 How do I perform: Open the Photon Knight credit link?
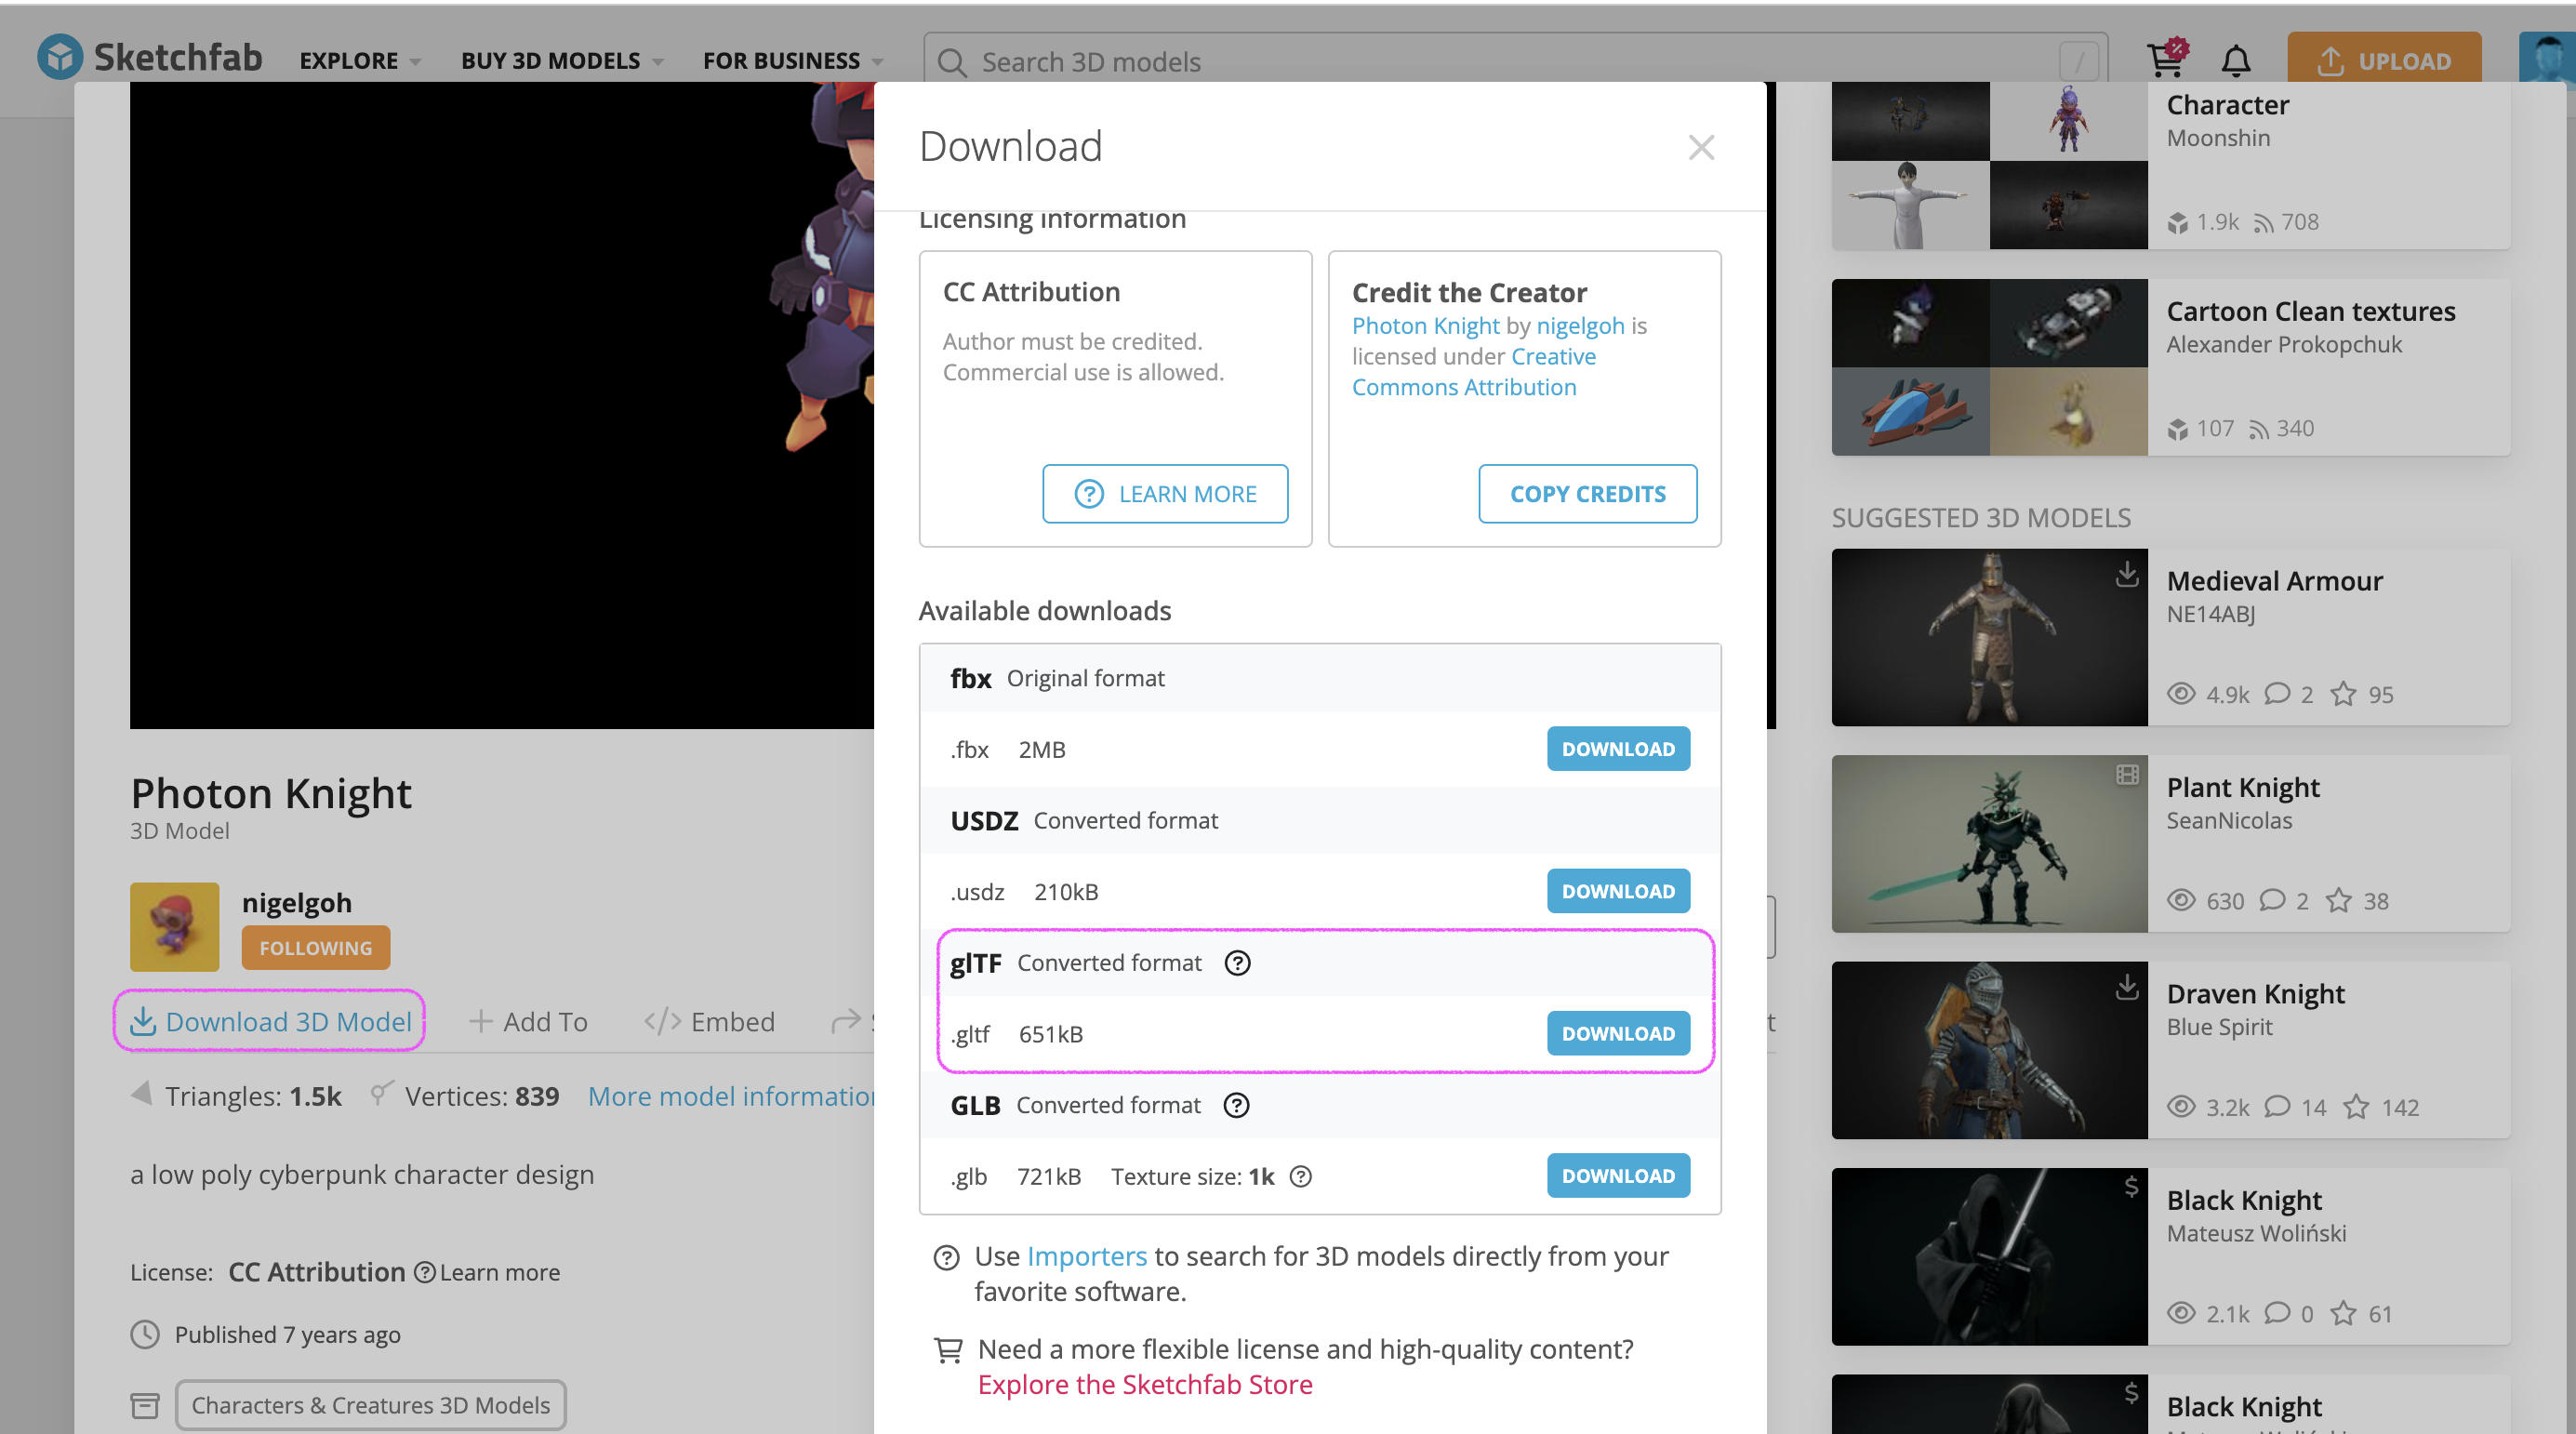pyautogui.click(x=1425, y=326)
